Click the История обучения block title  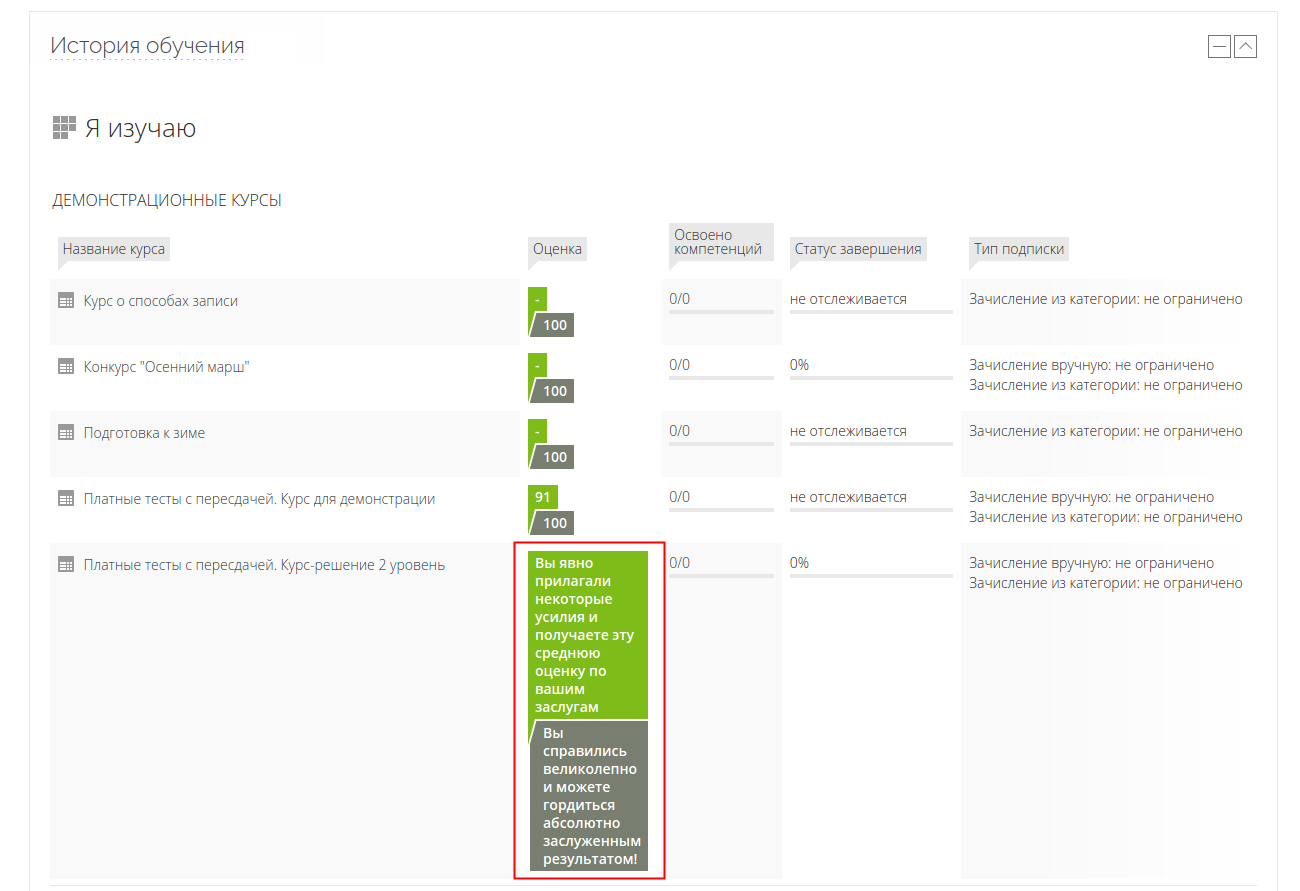point(147,46)
